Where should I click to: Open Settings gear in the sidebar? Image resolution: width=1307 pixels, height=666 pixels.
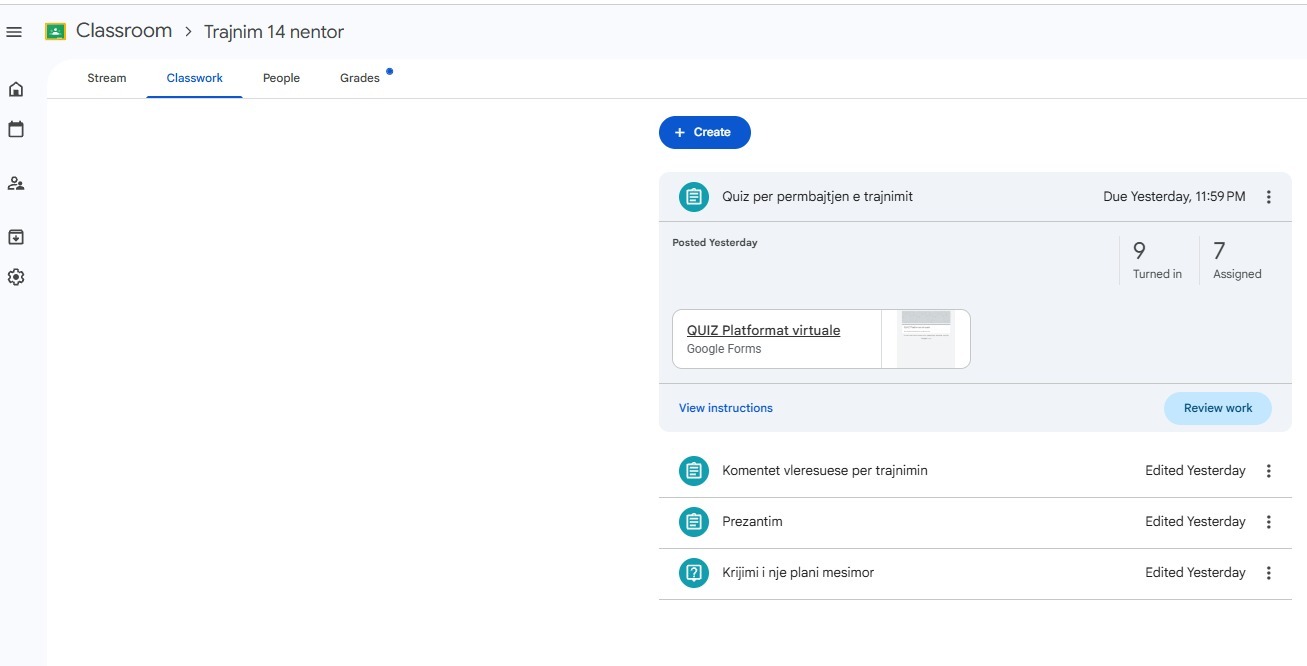click(x=16, y=277)
